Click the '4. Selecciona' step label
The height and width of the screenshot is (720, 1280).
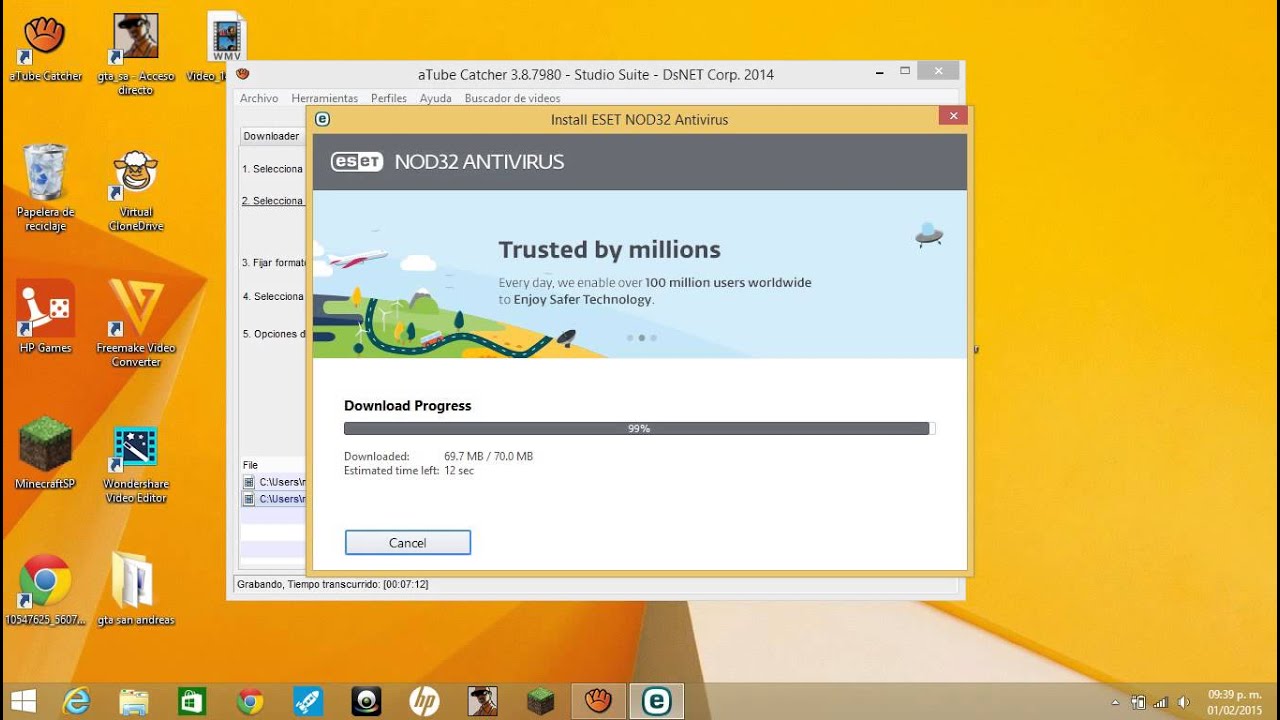[x=272, y=296]
